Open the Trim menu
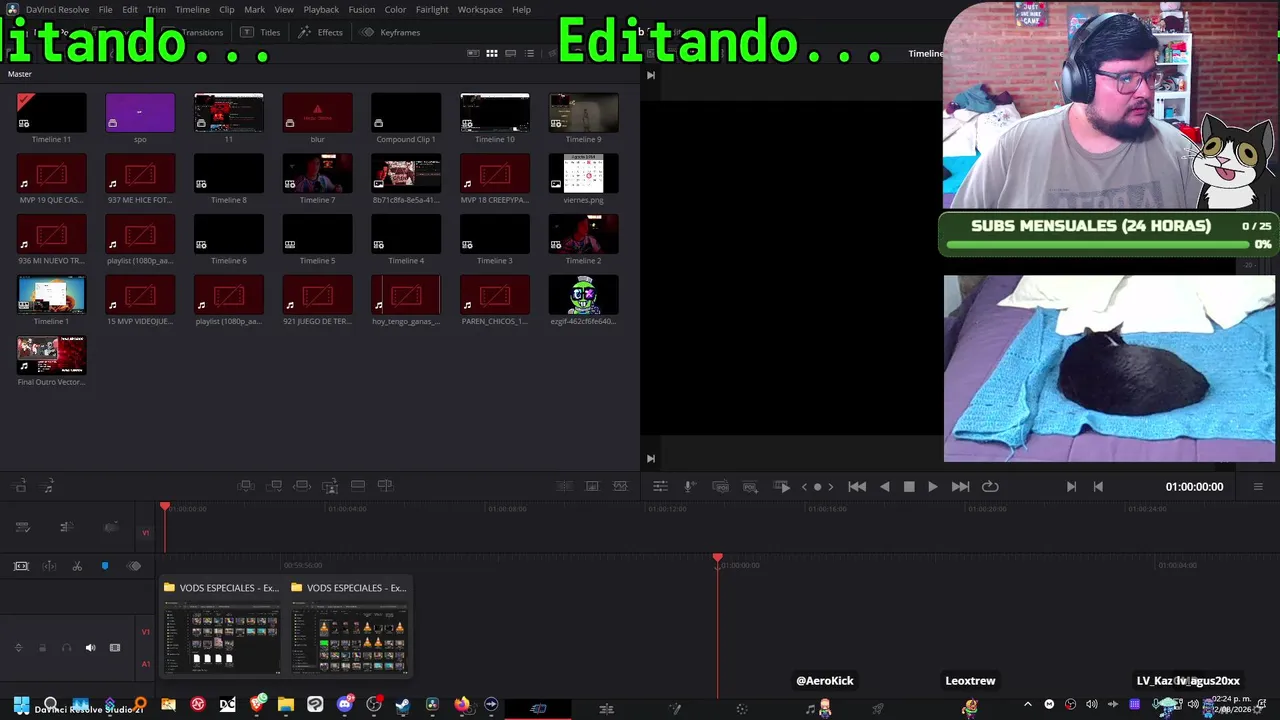This screenshot has width=1280, height=720. pyautogui.click(x=156, y=10)
